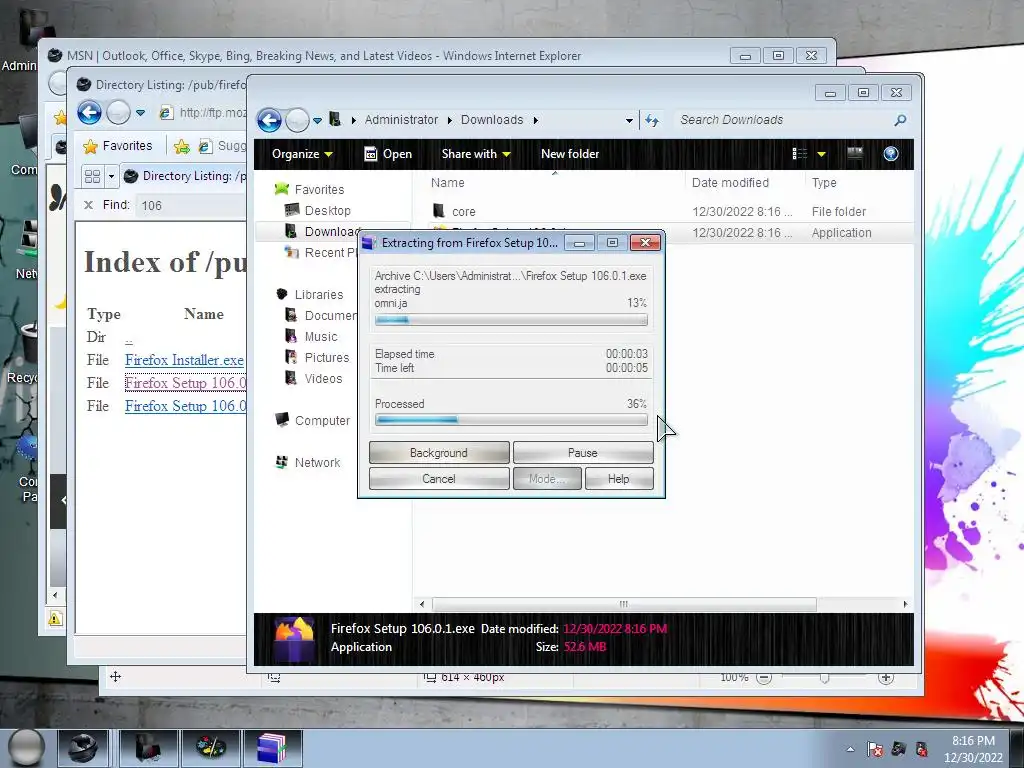Image resolution: width=1024 pixels, height=768 pixels.
Task: Select Favorites in the navigation pane
Action: pyautogui.click(x=319, y=189)
